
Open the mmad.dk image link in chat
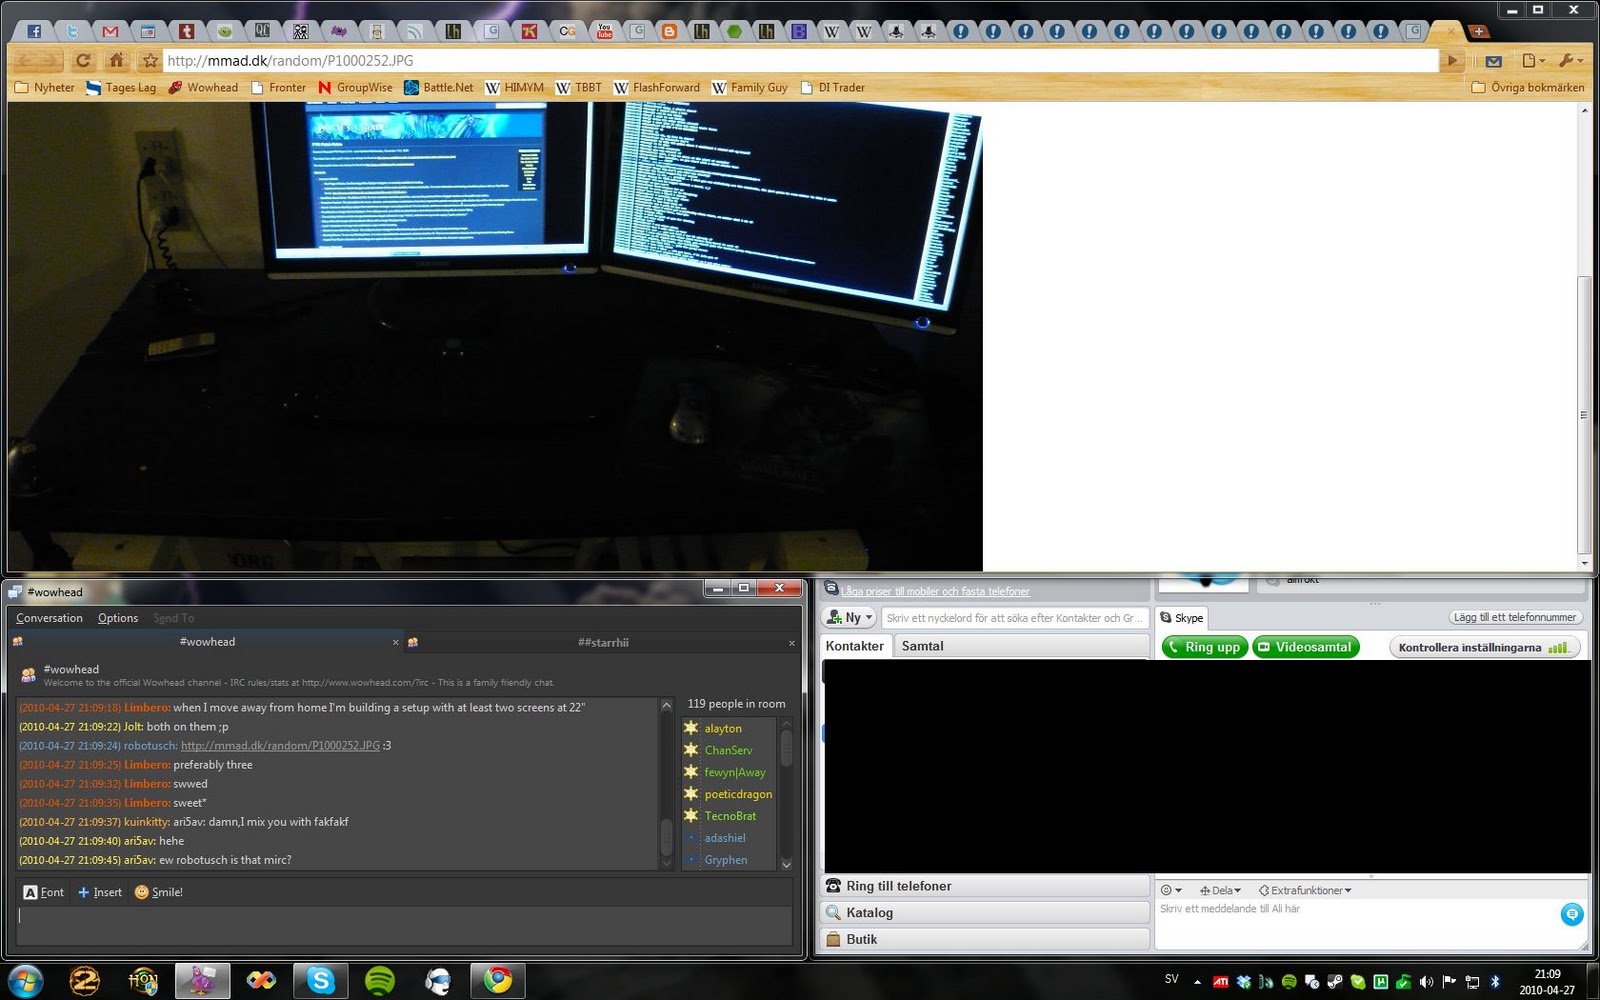click(x=280, y=746)
